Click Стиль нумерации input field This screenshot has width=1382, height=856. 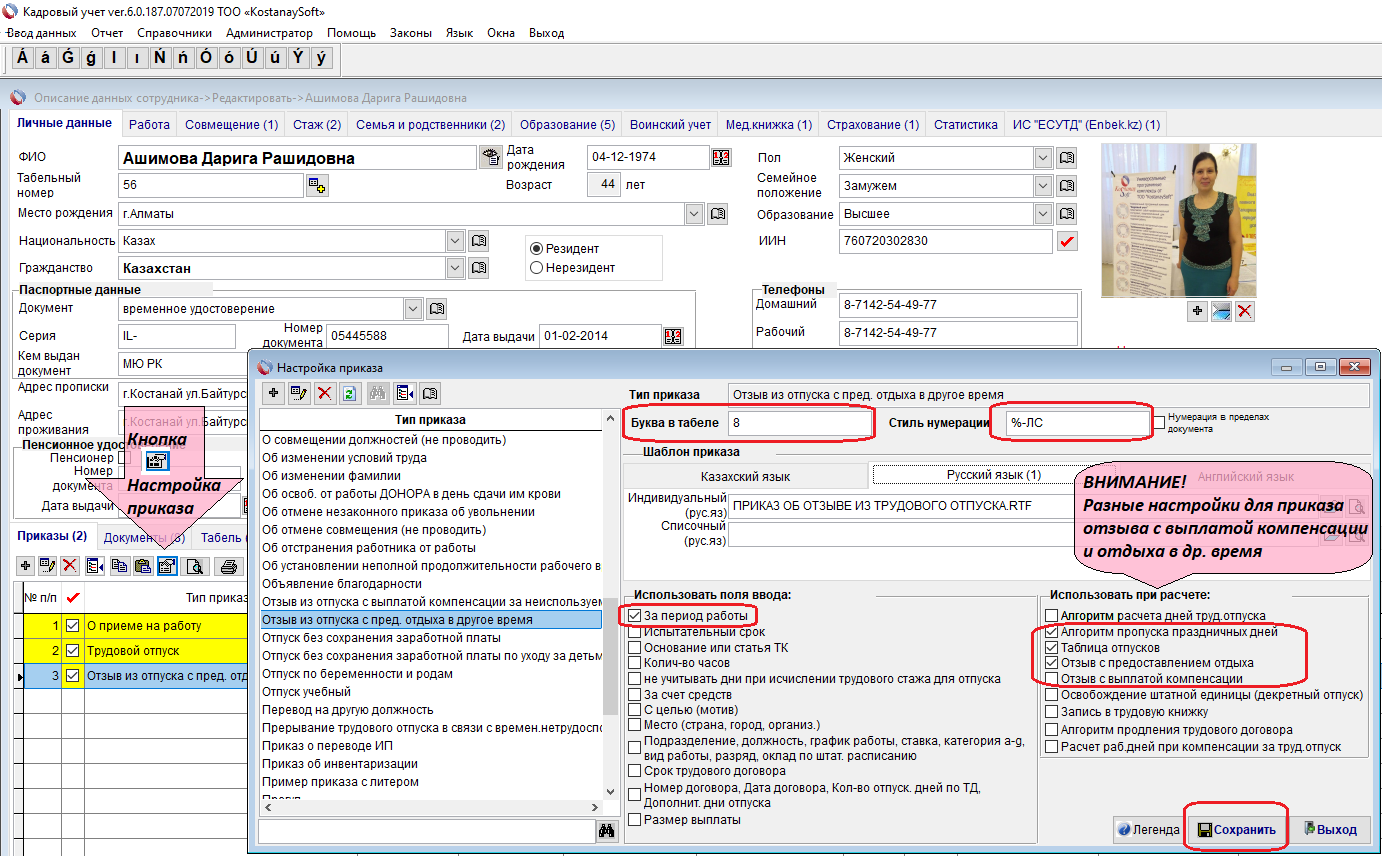[1078, 423]
